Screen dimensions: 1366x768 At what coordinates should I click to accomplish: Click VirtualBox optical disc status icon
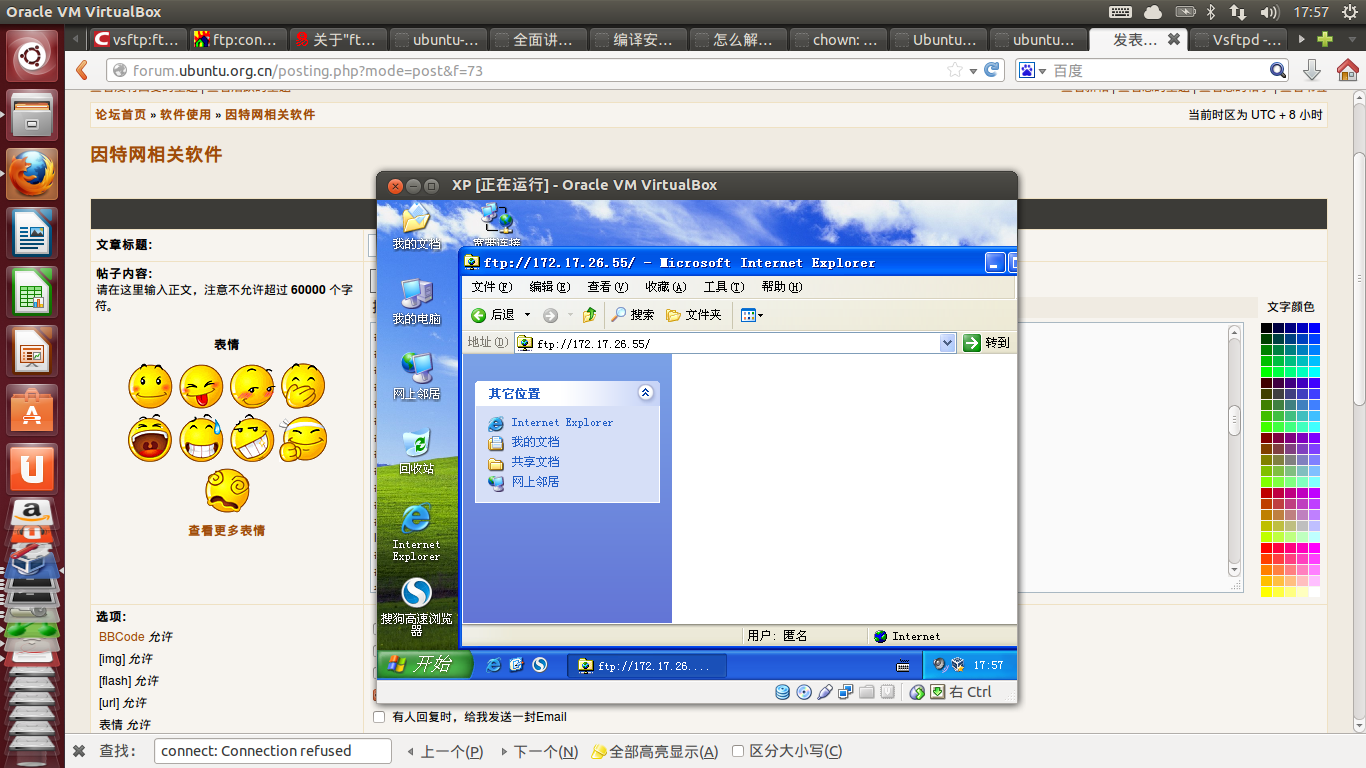(x=803, y=692)
